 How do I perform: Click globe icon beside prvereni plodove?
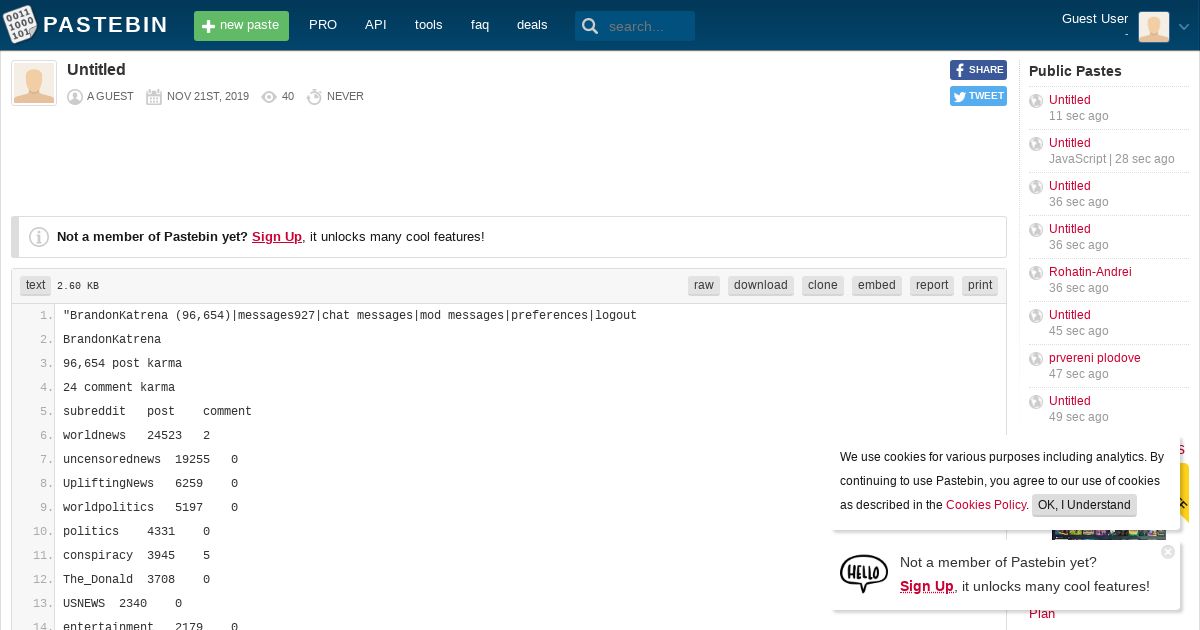pyautogui.click(x=1036, y=359)
